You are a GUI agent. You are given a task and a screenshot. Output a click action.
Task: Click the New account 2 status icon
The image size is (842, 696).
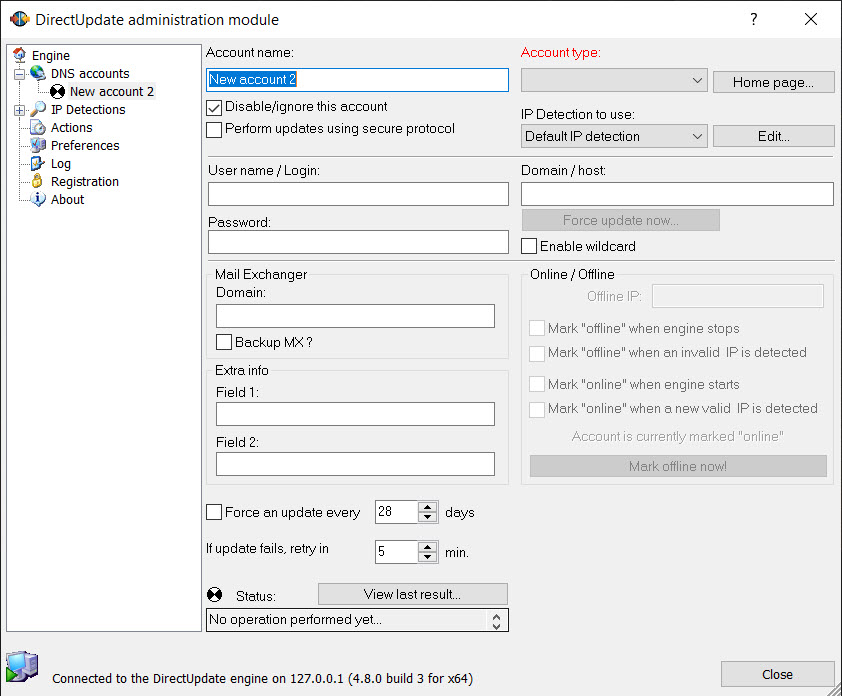point(57,91)
